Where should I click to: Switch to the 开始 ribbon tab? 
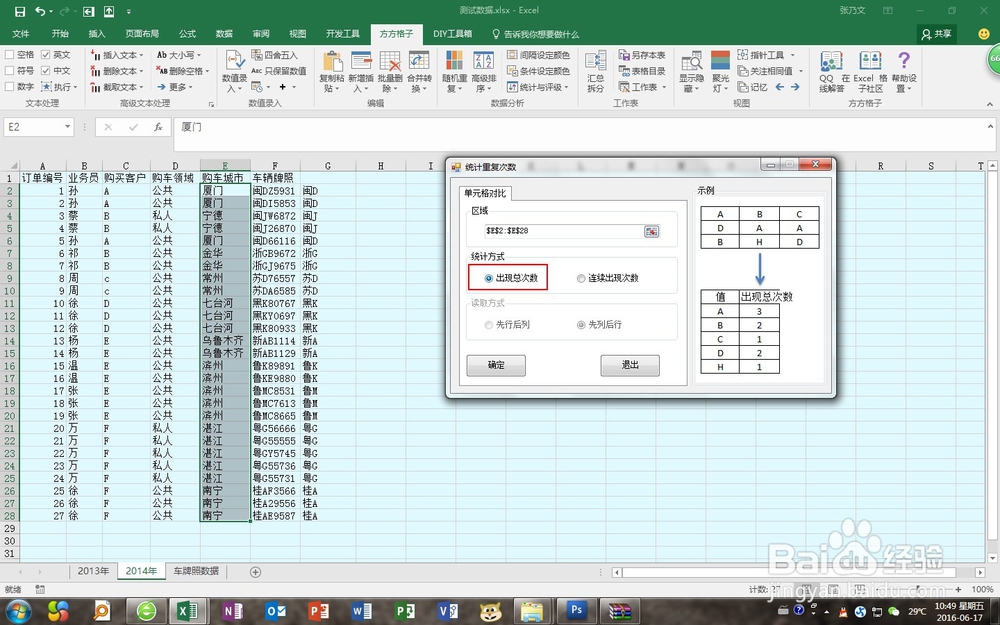(x=60, y=34)
